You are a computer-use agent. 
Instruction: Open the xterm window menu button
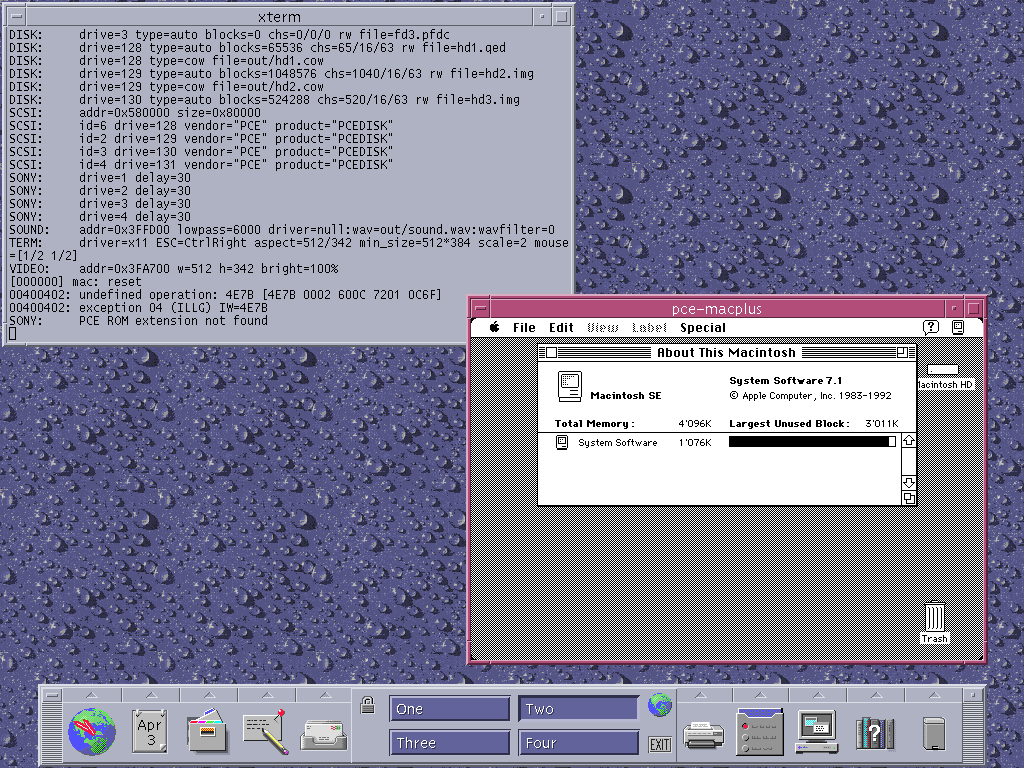pos(17,16)
